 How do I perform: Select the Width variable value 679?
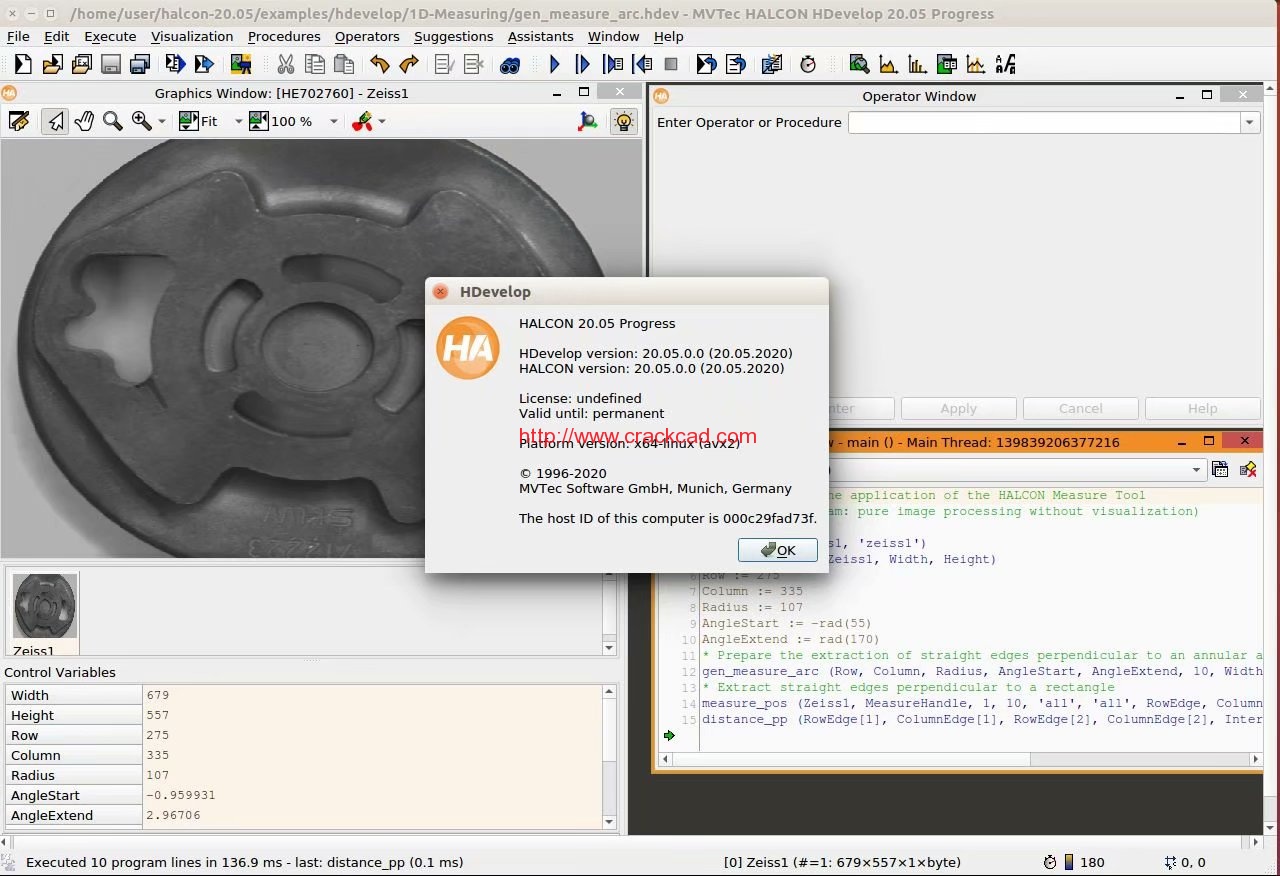coord(158,695)
